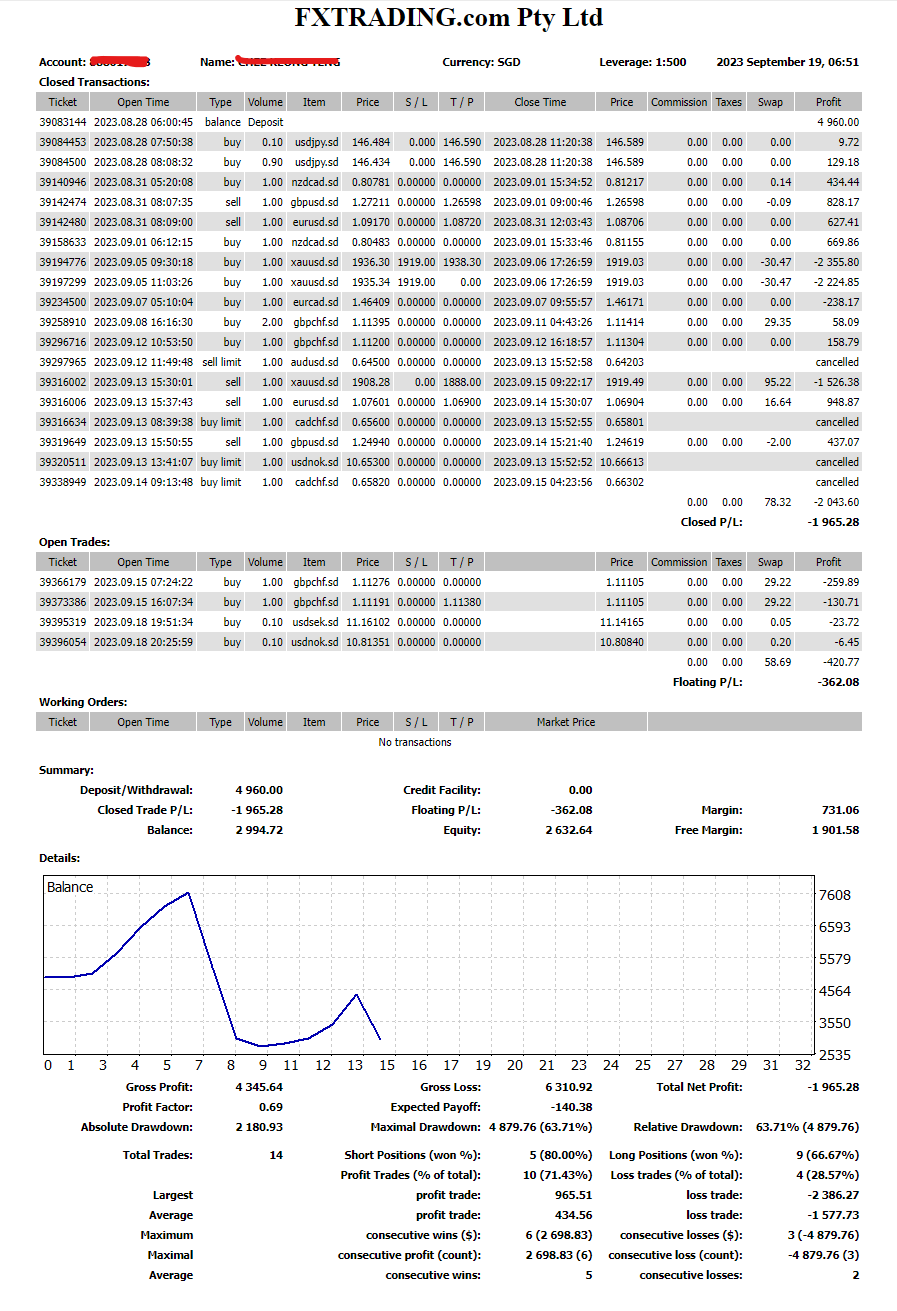Click the Market Price column header
Image resolution: width=897 pixels, height=1311 pixels.
pos(566,722)
